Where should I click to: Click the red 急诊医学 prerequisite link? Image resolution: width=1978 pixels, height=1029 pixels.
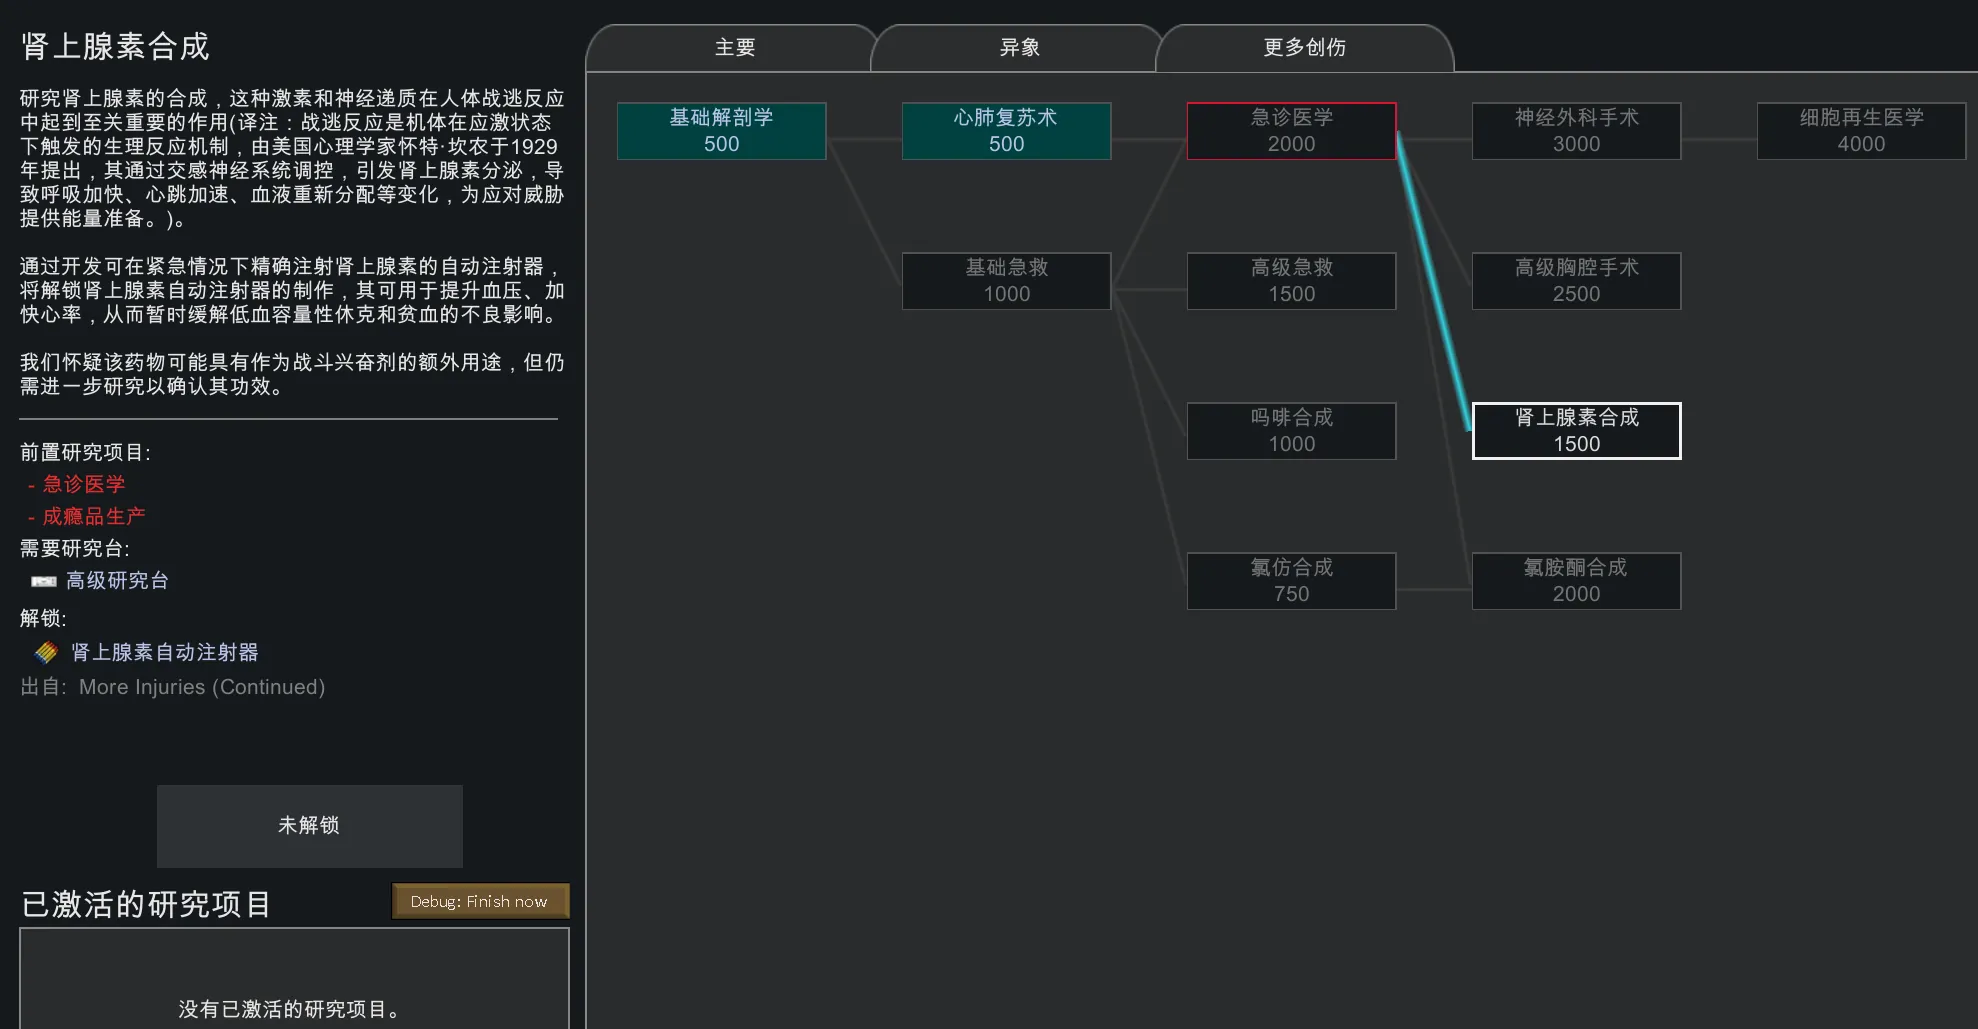pyautogui.click(x=84, y=485)
